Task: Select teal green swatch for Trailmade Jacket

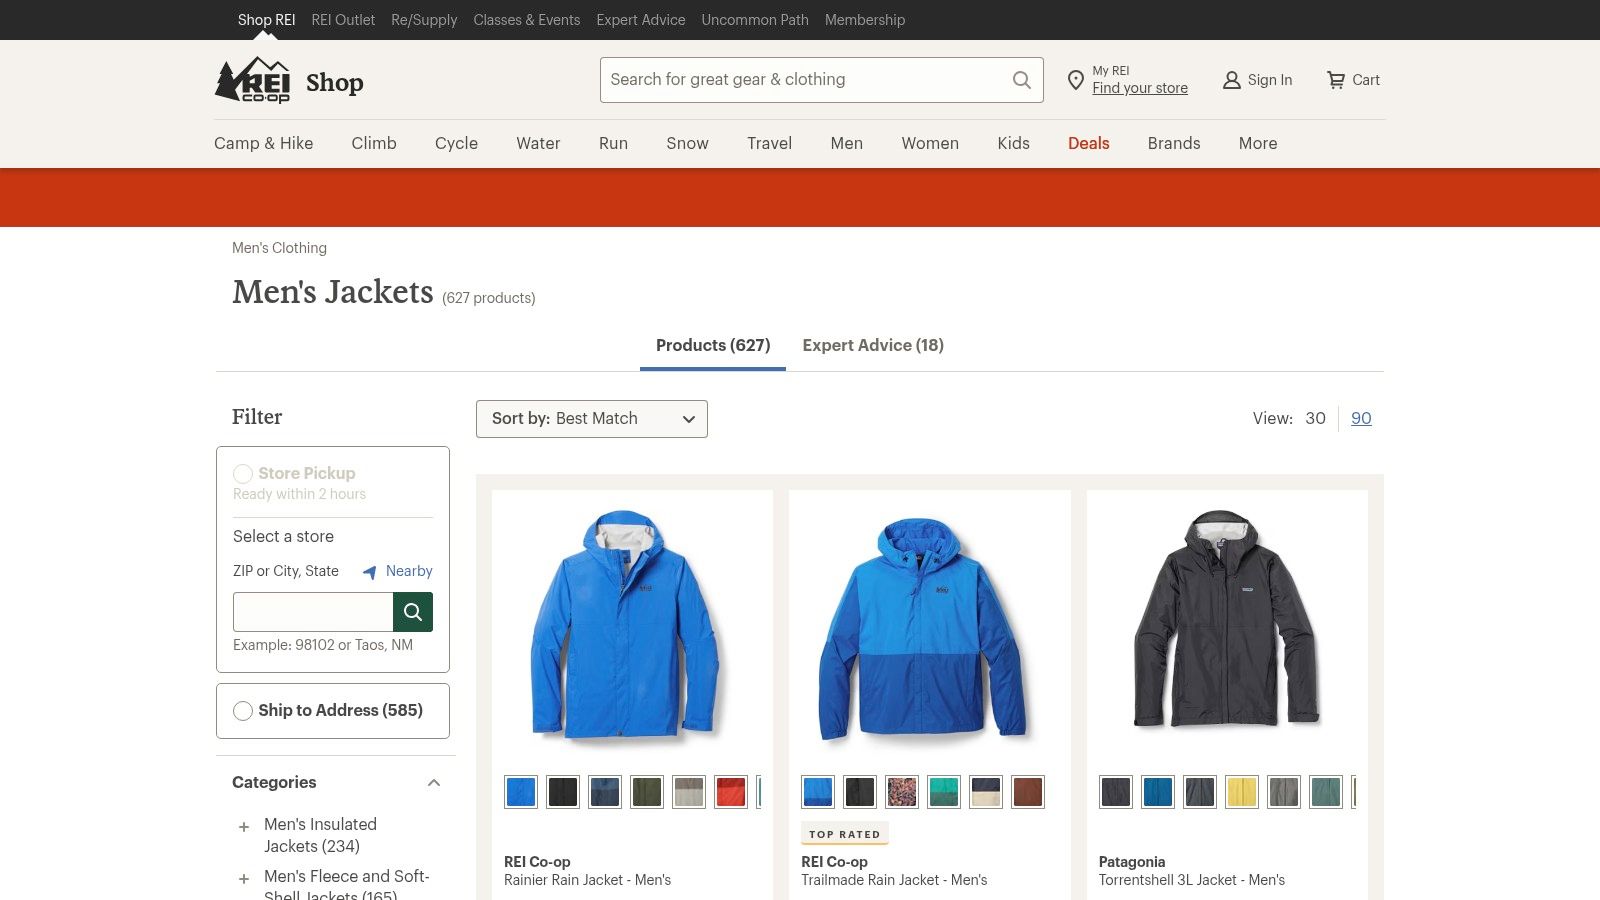Action: click(944, 792)
